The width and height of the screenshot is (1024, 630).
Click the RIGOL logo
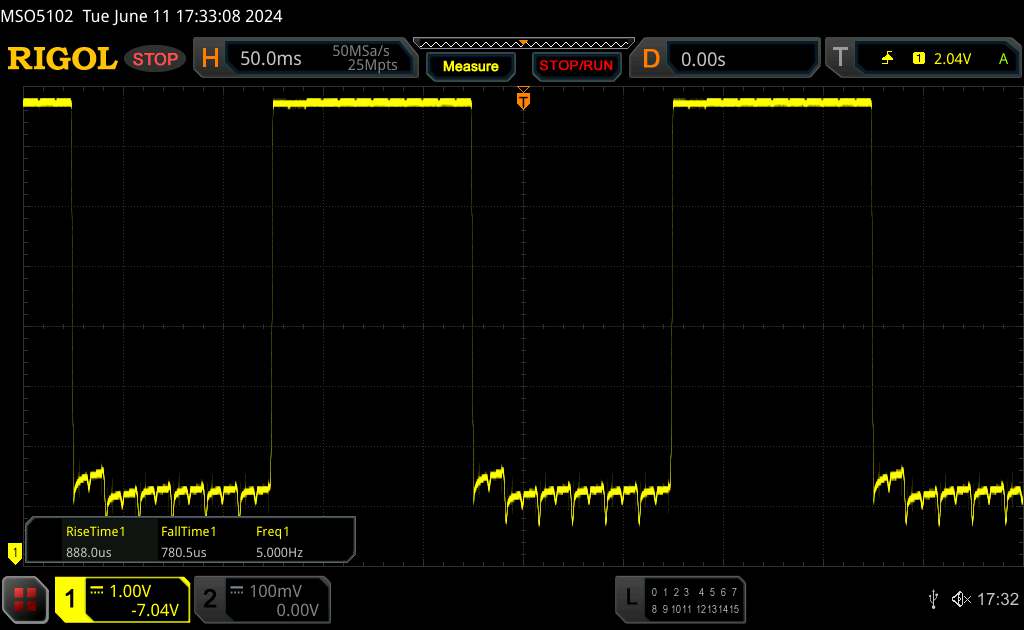62,58
